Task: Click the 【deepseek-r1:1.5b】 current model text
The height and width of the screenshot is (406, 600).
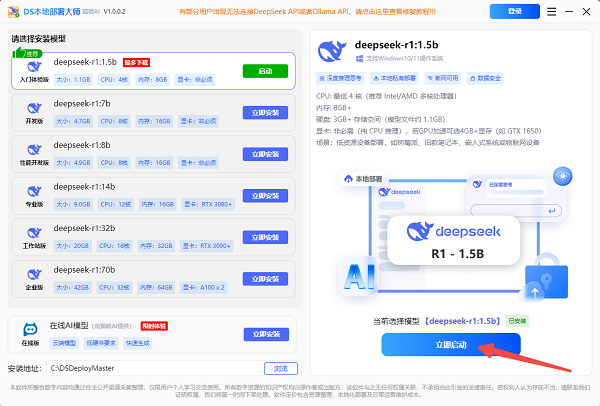Action: coord(463,321)
